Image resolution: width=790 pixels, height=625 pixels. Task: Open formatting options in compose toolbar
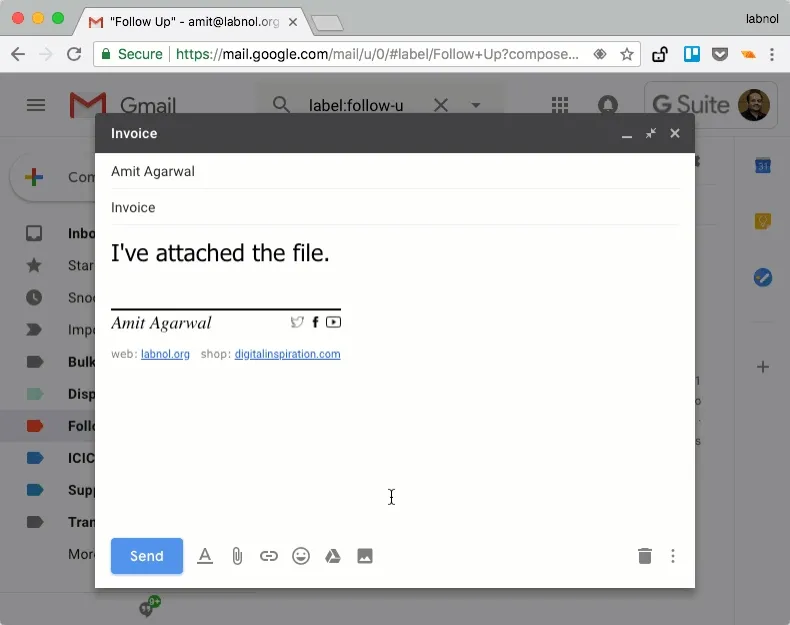(x=205, y=556)
